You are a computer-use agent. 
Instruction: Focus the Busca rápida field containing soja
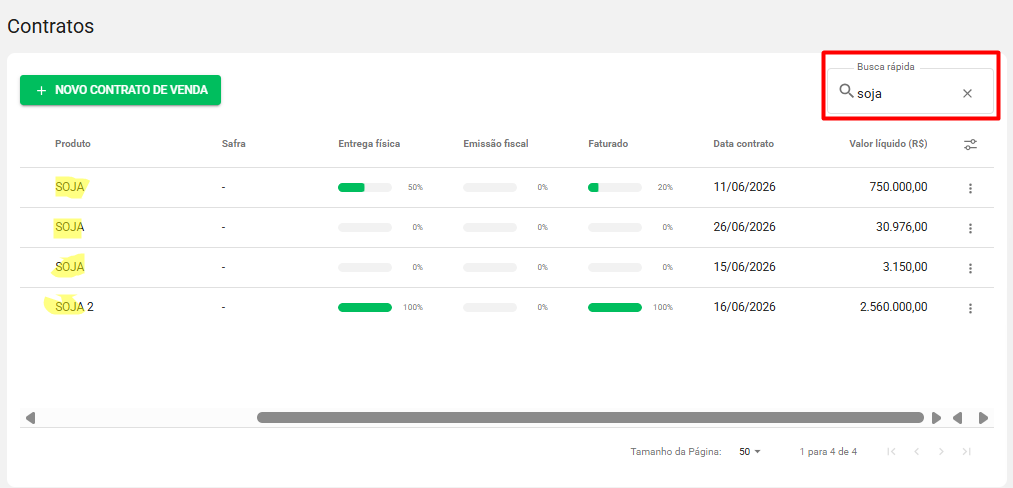910,91
